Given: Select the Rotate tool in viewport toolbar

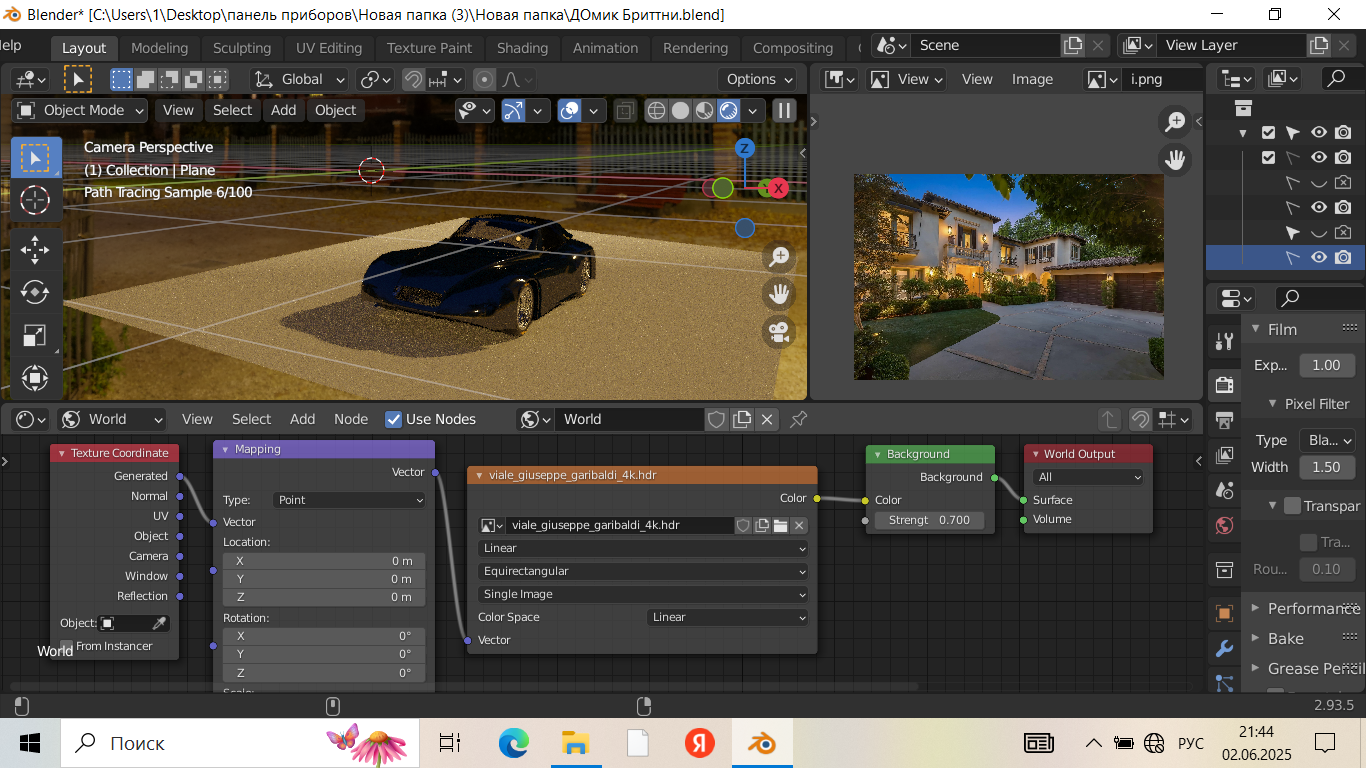Looking at the screenshot, I should pyautogui.click(x=35, y=292).
